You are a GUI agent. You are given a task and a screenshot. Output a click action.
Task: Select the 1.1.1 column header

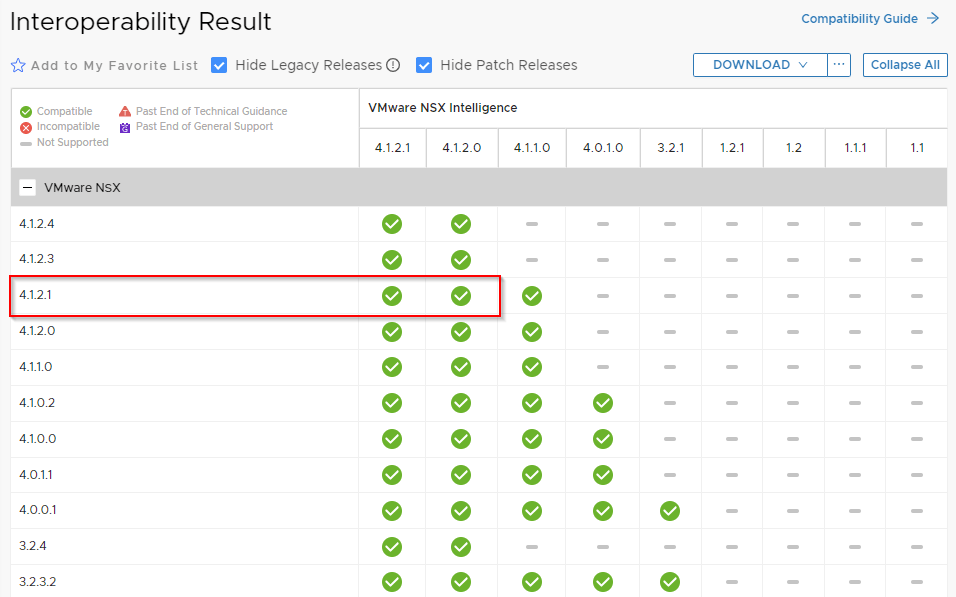click(855, 148)
